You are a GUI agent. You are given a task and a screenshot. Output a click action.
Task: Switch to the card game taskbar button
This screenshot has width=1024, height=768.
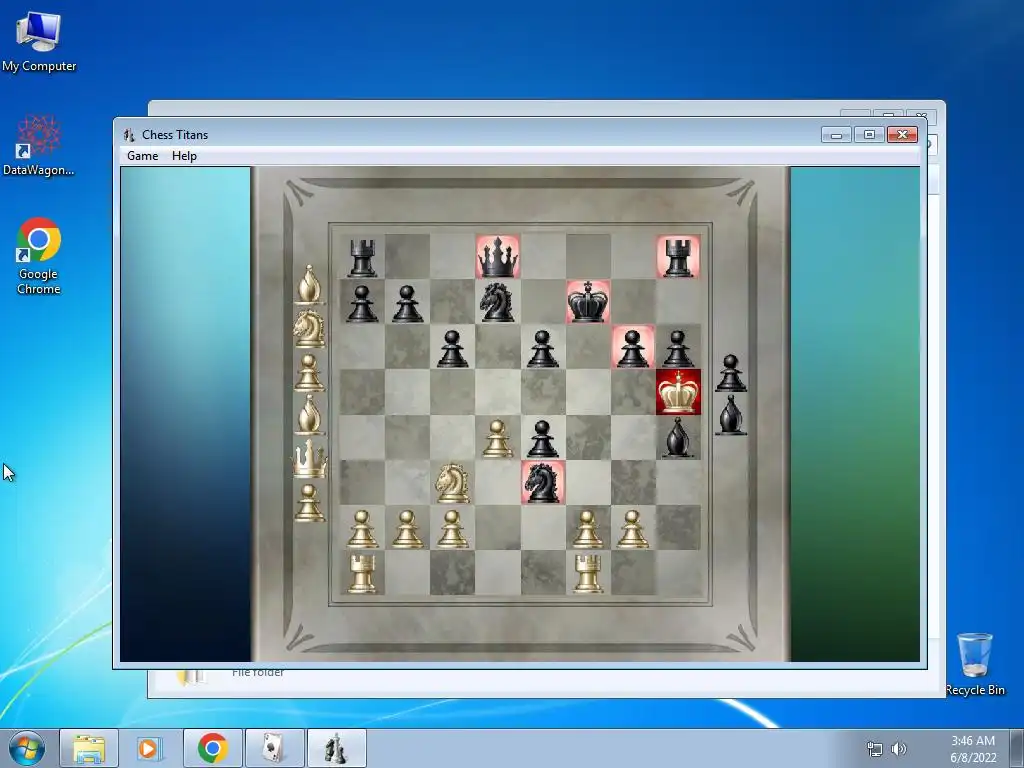click(x=274, y=748)
